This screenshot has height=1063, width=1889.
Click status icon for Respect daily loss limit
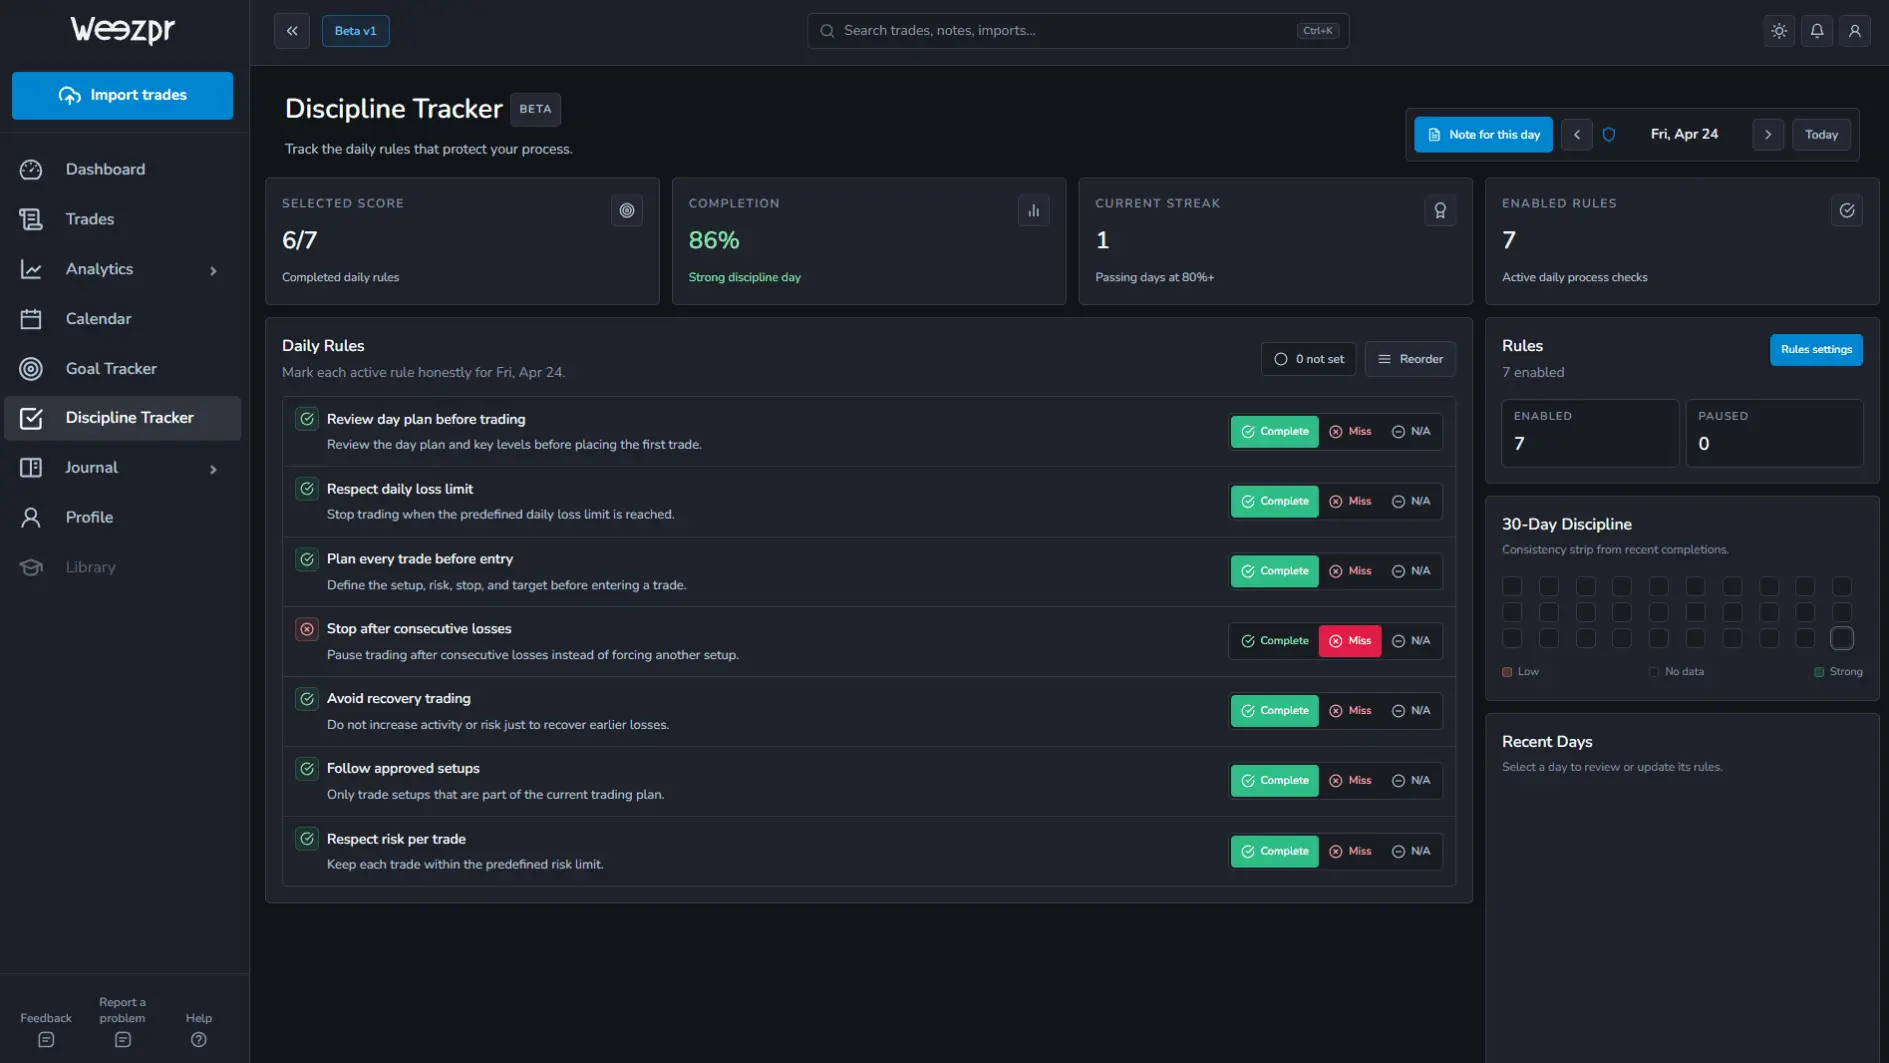click(307, 489)
